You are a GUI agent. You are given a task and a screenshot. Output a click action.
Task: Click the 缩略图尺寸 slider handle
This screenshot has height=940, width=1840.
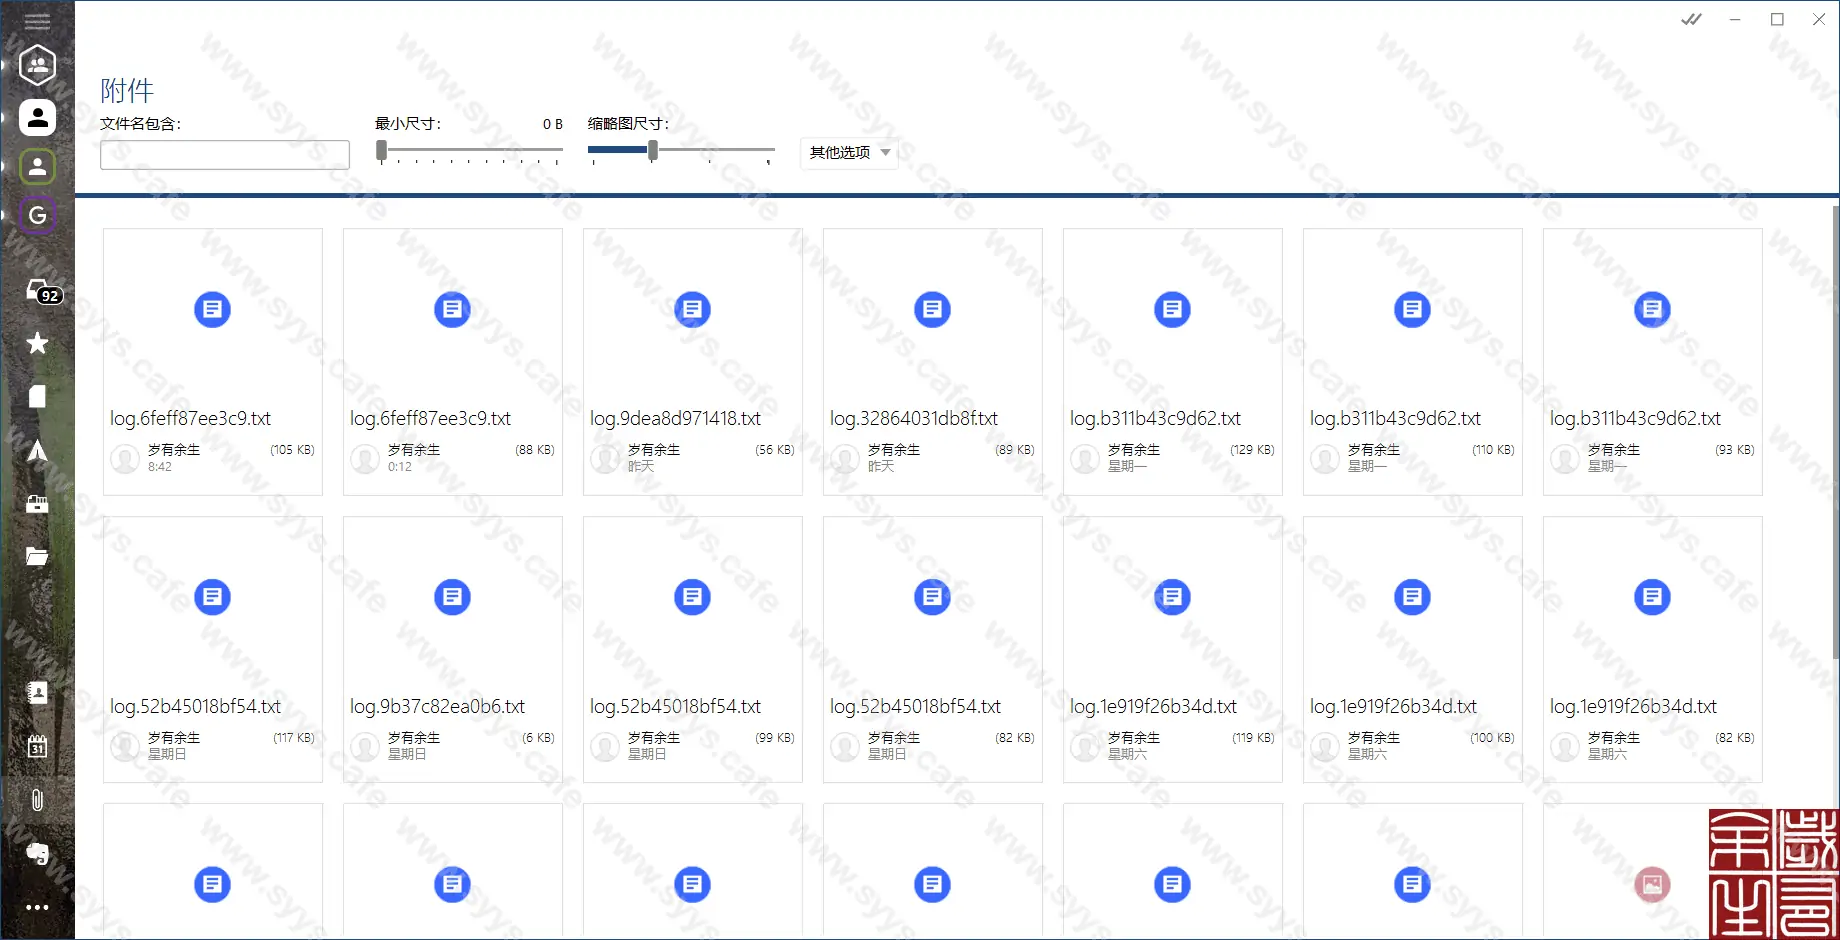[652, 150]
